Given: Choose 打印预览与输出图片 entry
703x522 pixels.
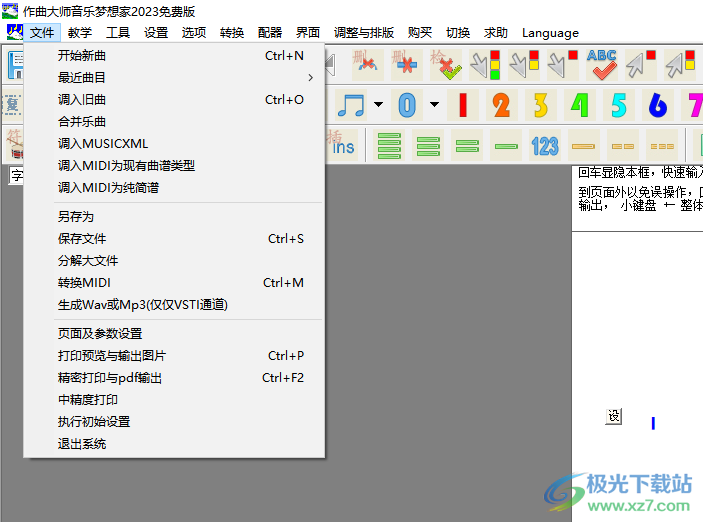Looking at the screenshot, I should (x=174, y=356).
